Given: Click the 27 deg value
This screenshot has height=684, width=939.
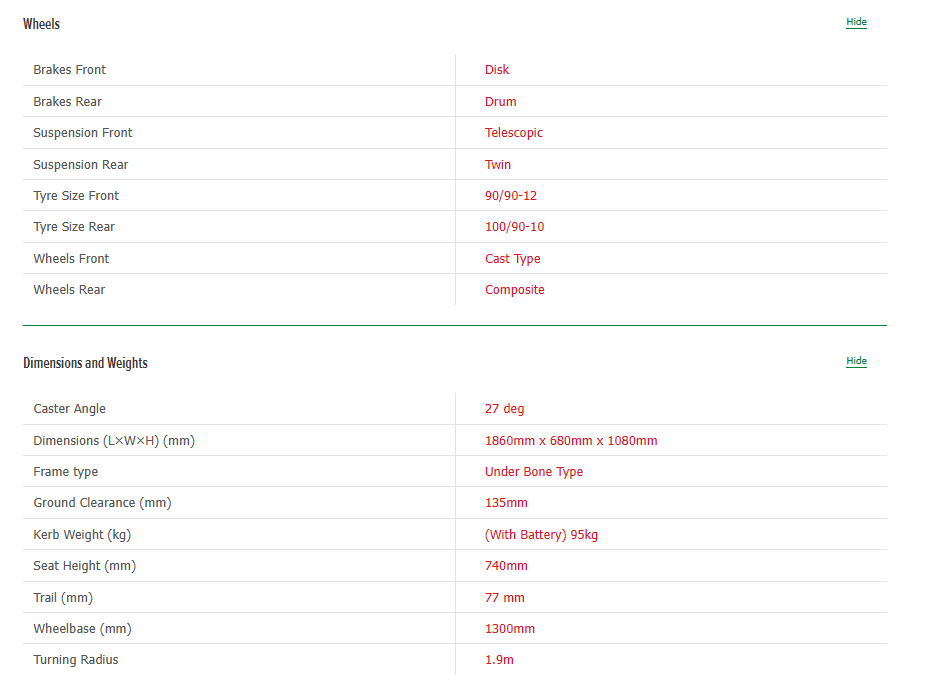Looking at the screenshot, I should point(504,409).
